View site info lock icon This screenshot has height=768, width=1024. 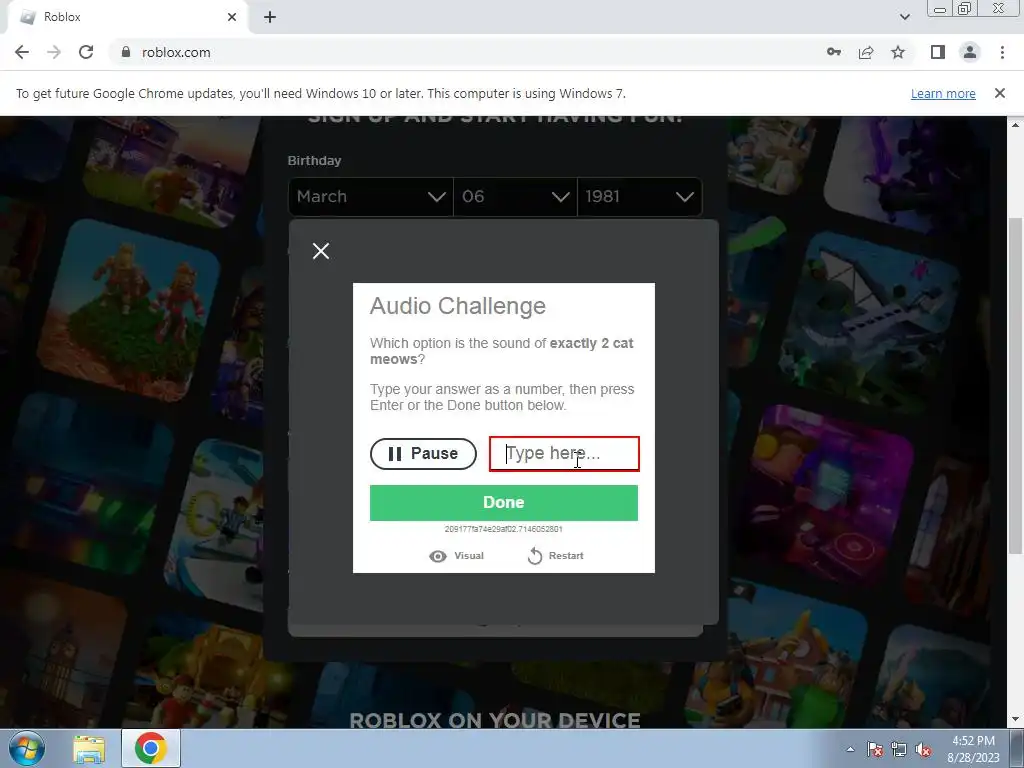126,52
